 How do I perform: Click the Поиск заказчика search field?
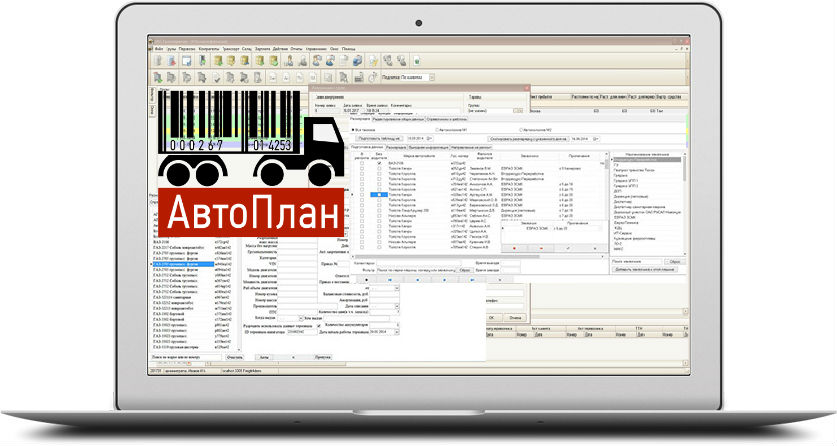pyautogui.click(x=637, y=262)
